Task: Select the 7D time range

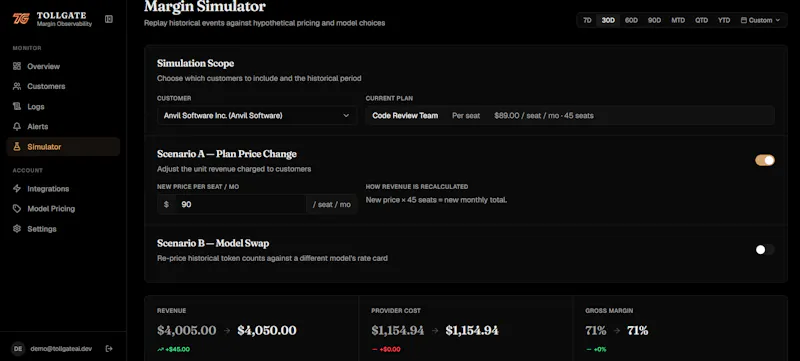Action: [x=587, y=20]
